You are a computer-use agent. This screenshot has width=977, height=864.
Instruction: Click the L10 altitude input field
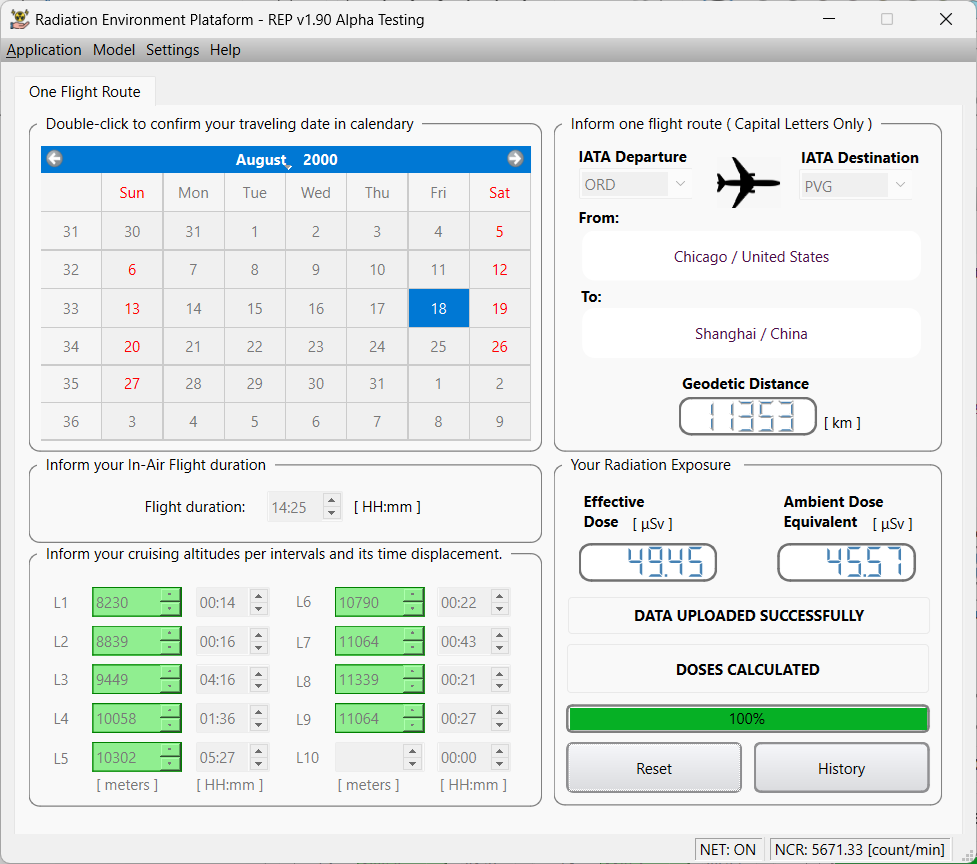click(x=368, y=757)
